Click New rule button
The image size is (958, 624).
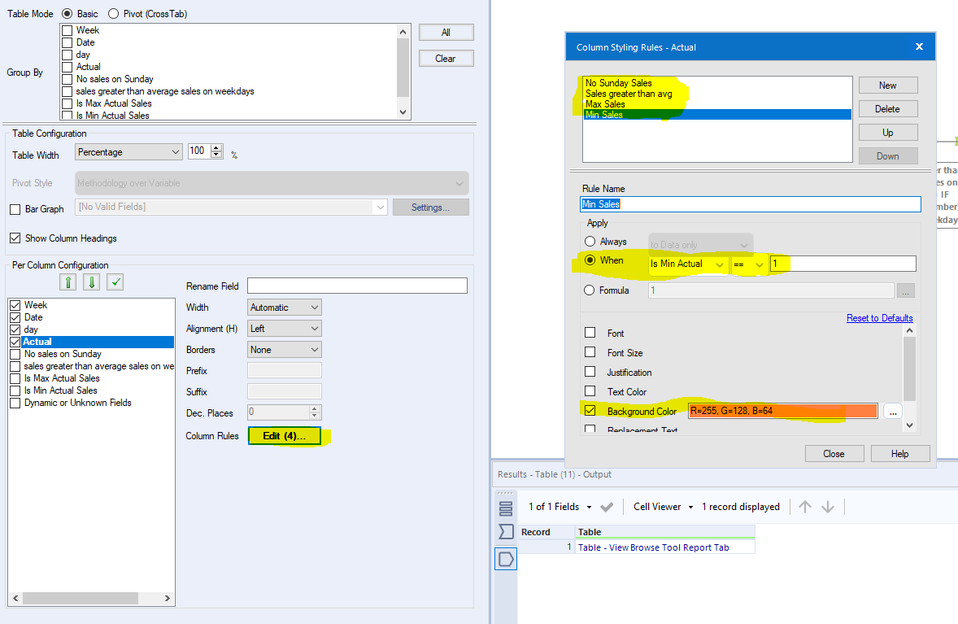pyautogui.click(x=888, y=86)
